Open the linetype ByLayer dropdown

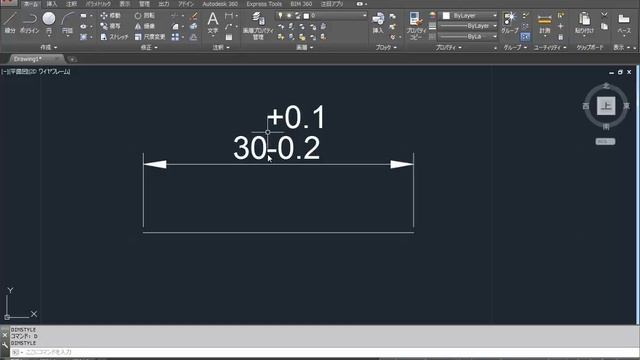[x=468, y=37]
